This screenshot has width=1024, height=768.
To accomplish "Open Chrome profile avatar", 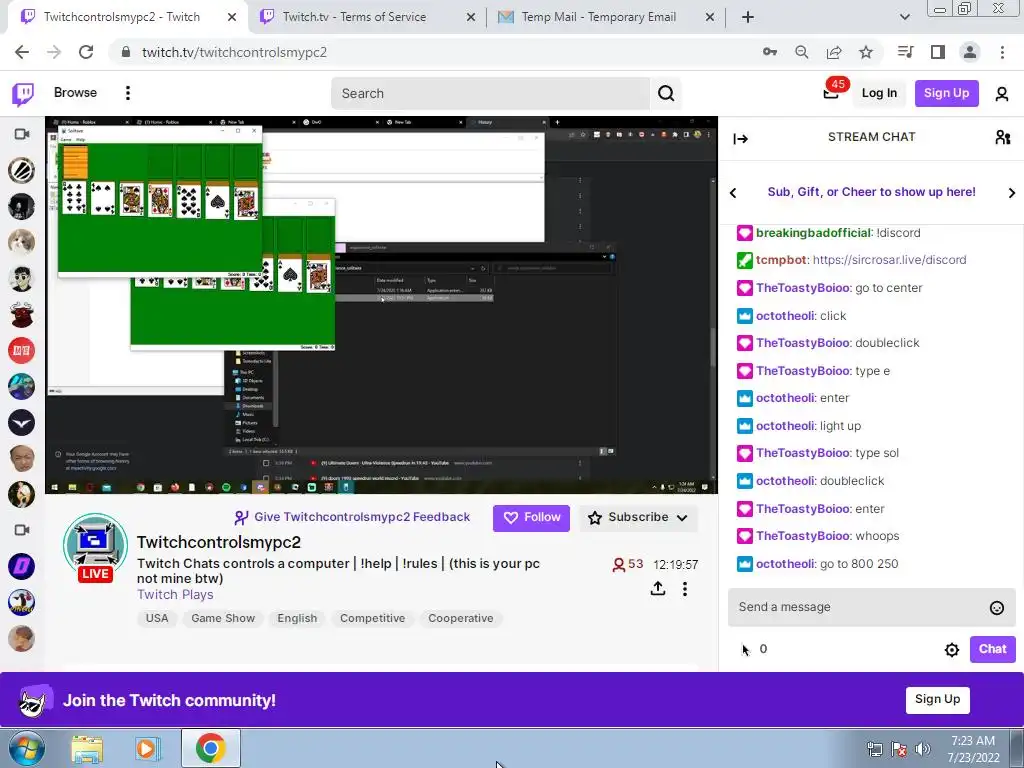I will (x=970, y=52).
